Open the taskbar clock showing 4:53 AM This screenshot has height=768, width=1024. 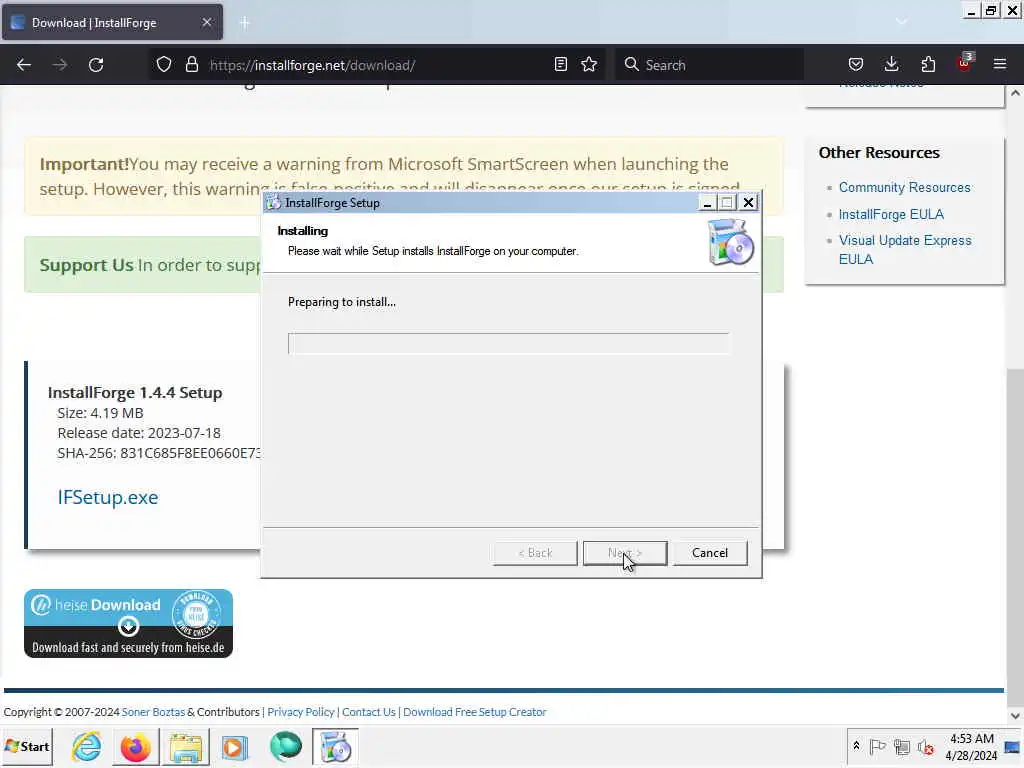pos(971,746)
